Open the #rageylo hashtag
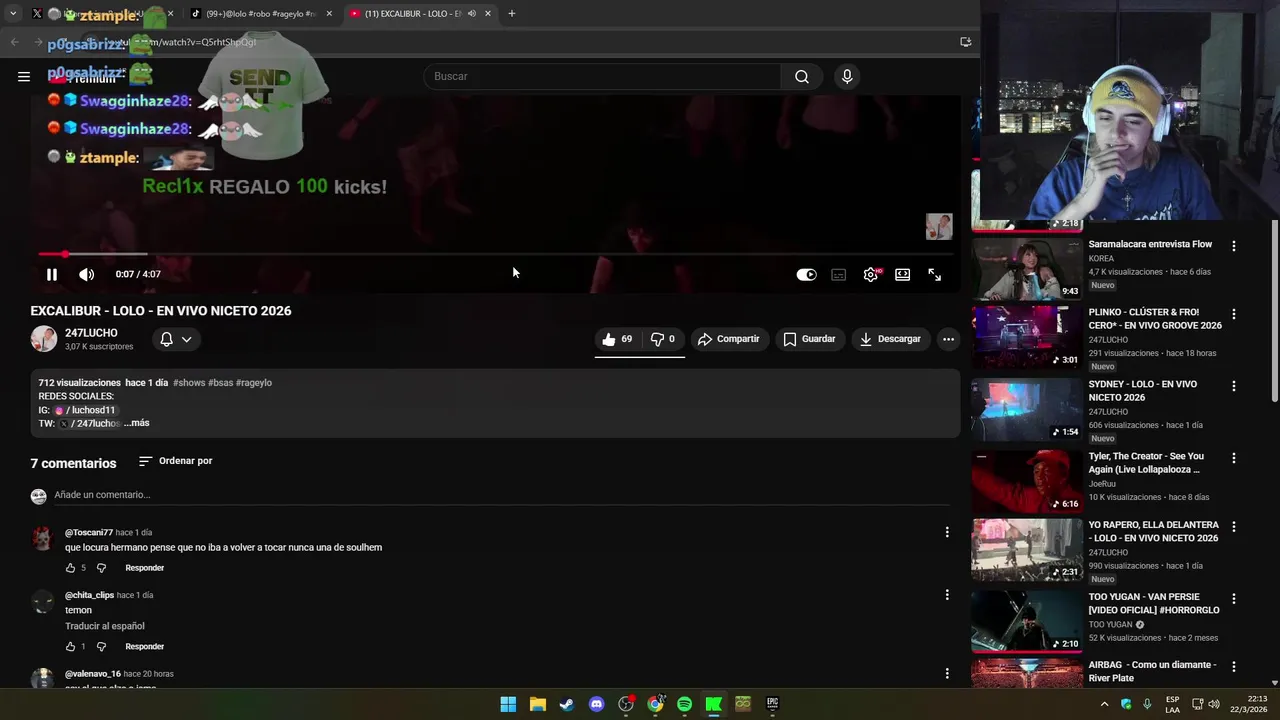The height and width of the screenshot is (720, 1280). 254,383
